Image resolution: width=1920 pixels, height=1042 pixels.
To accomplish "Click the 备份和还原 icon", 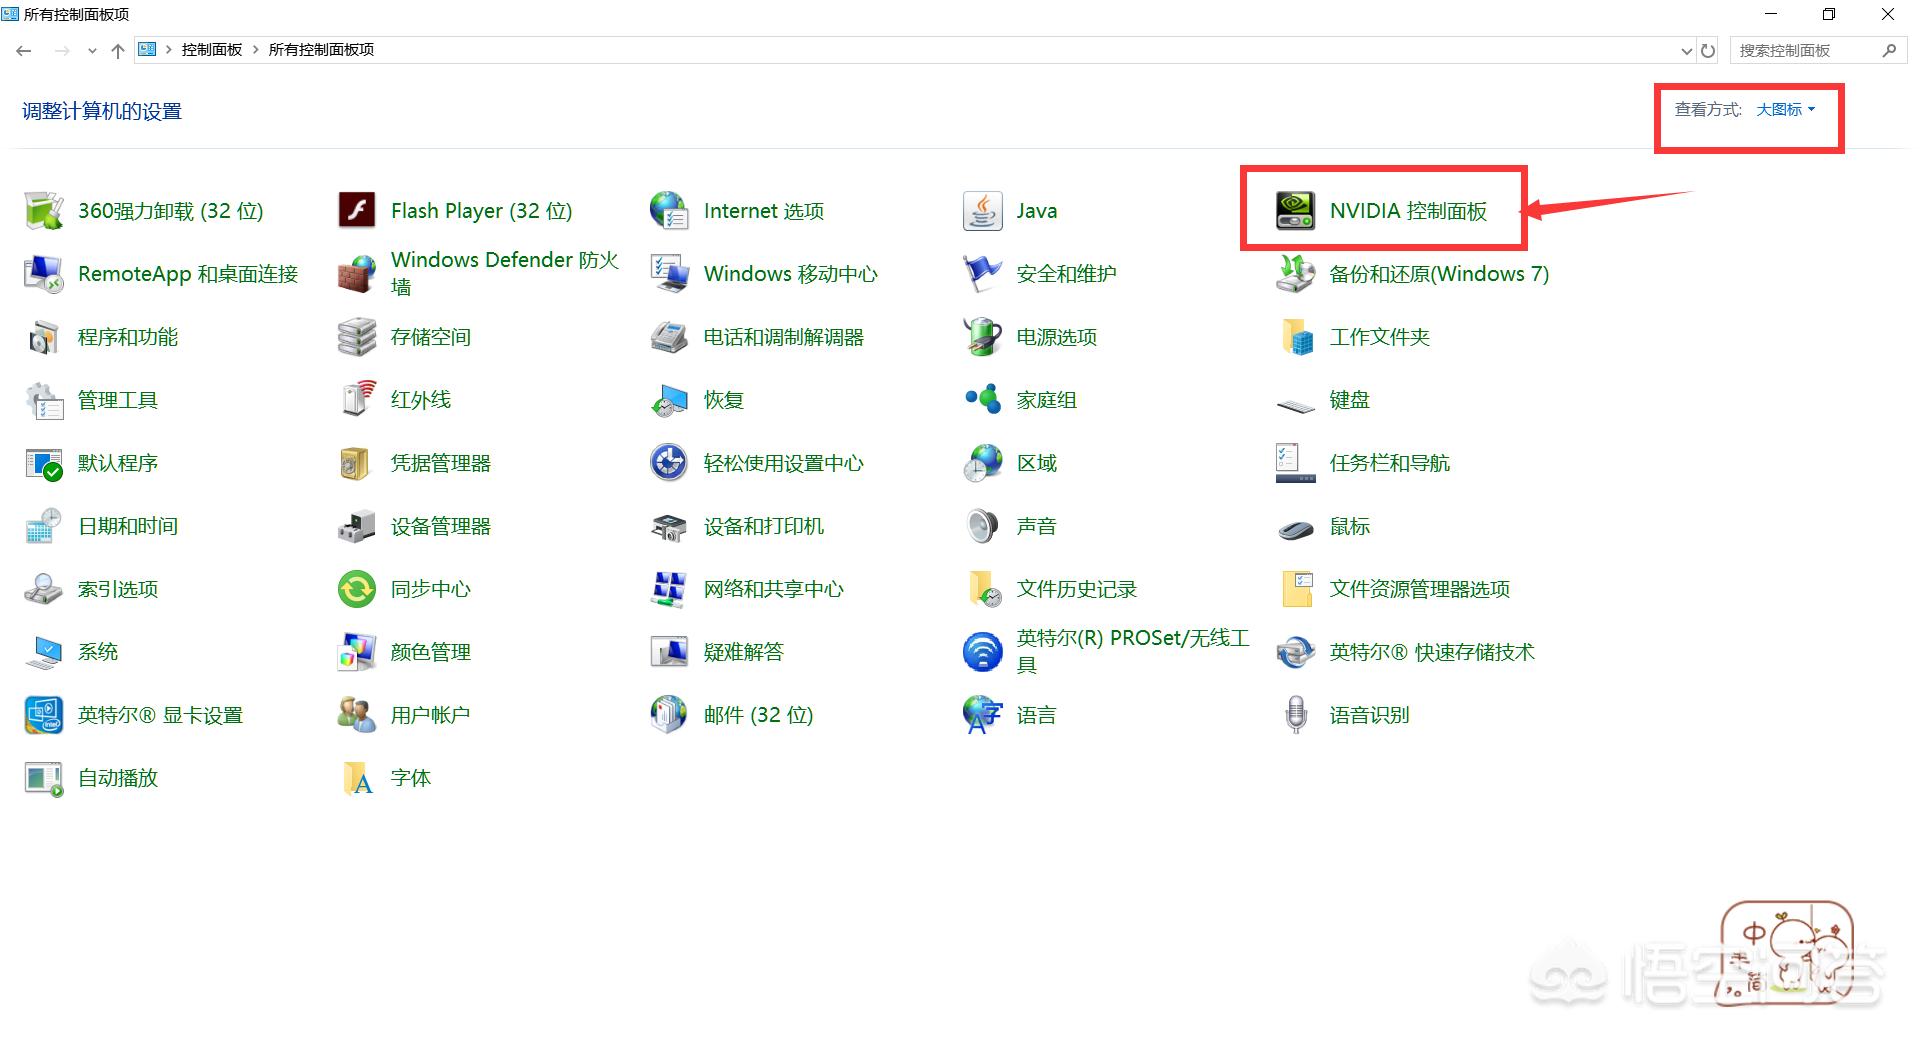I will point(1295,274).
